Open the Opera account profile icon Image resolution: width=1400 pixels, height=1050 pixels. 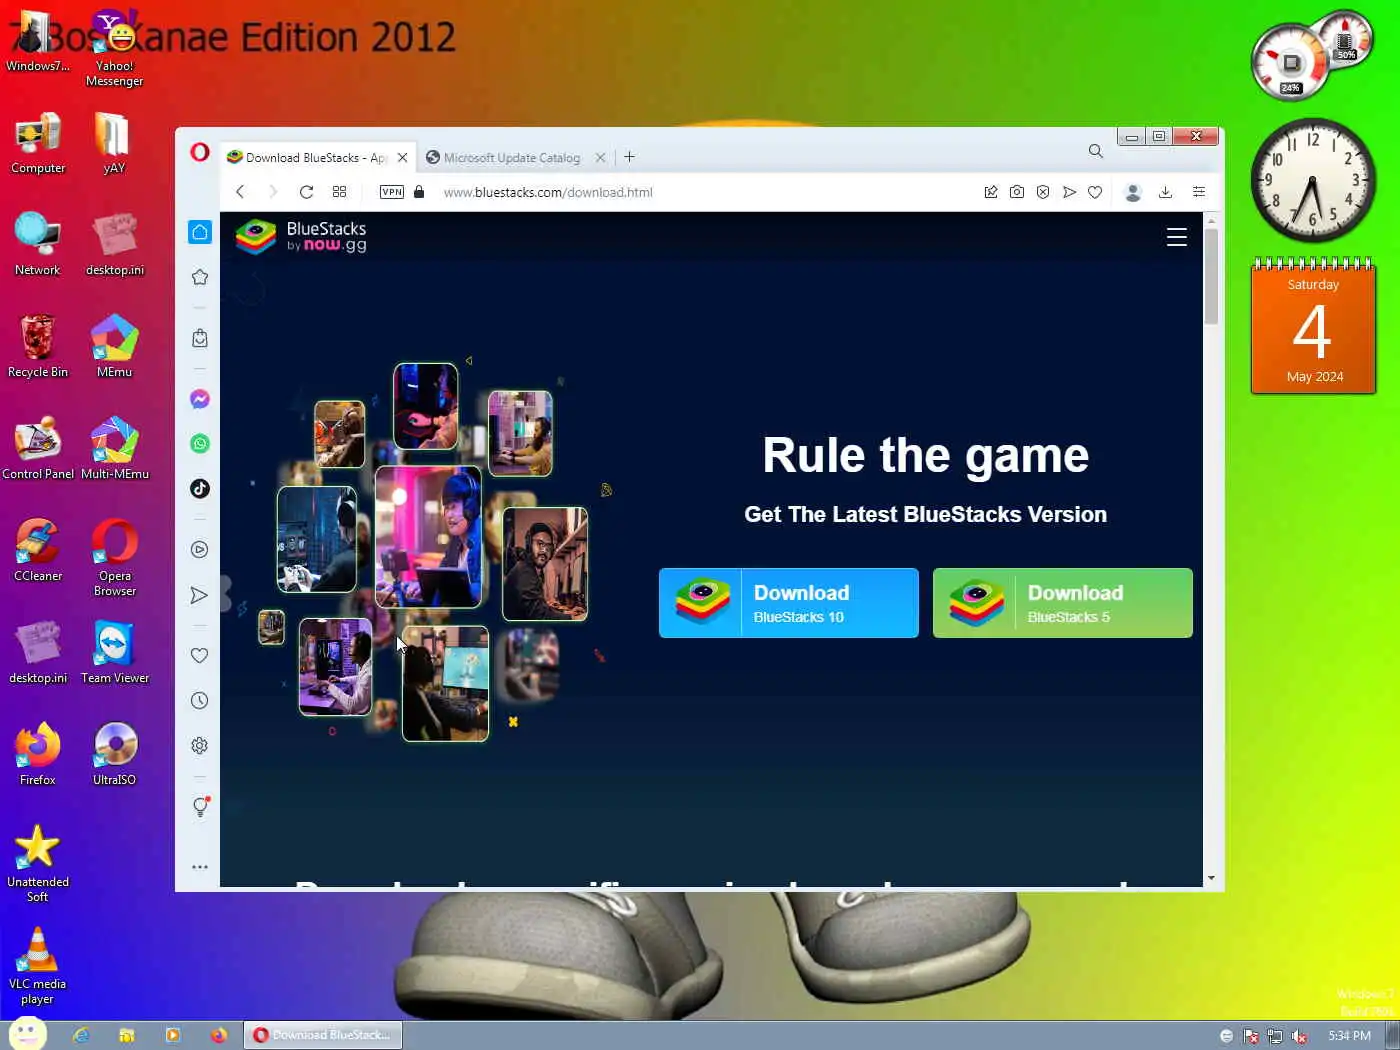pos(1133,192)
